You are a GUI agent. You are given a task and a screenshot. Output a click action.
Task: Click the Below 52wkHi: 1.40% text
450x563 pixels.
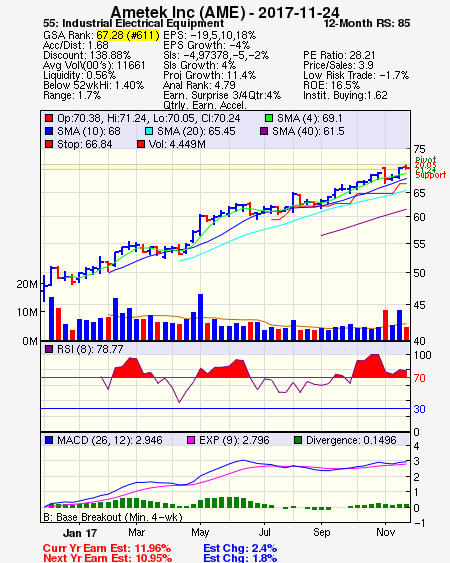pyautogui.click(x=93, y=85)
